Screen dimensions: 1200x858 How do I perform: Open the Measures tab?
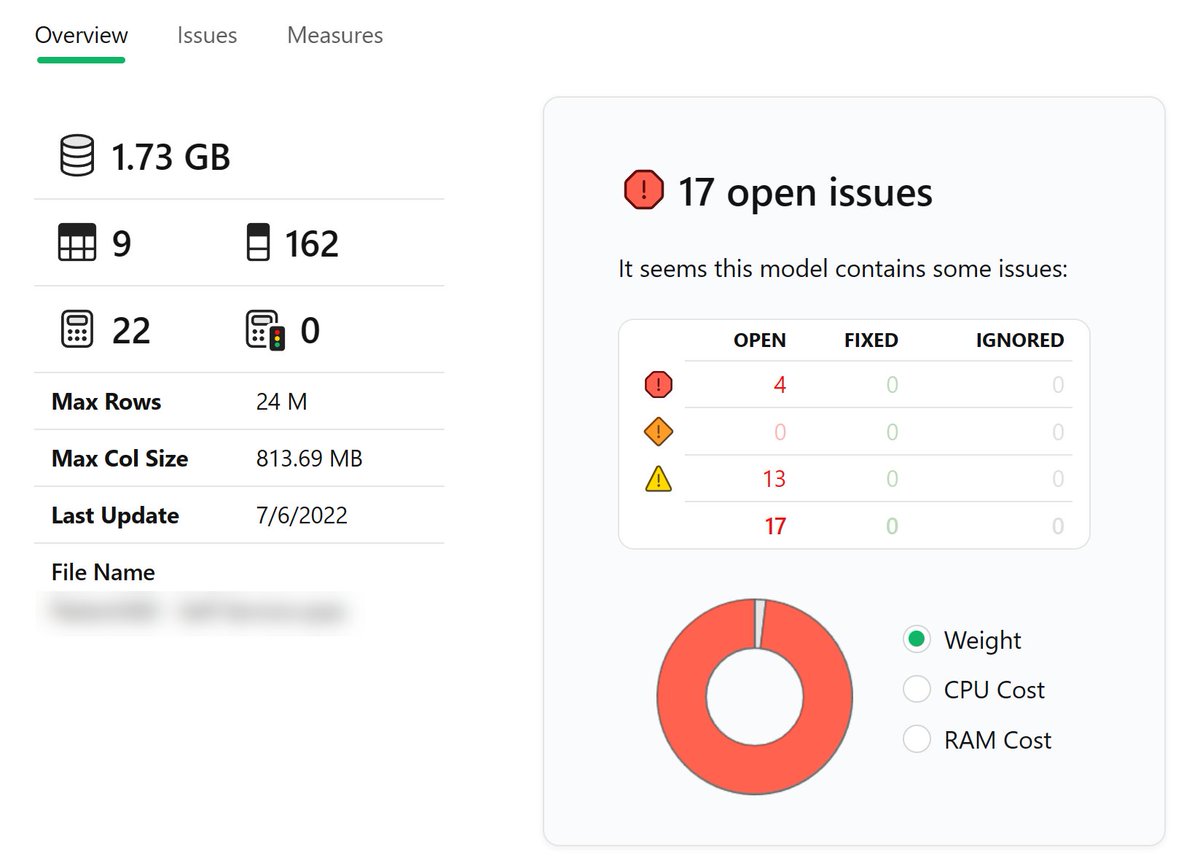tap(334, 35)
